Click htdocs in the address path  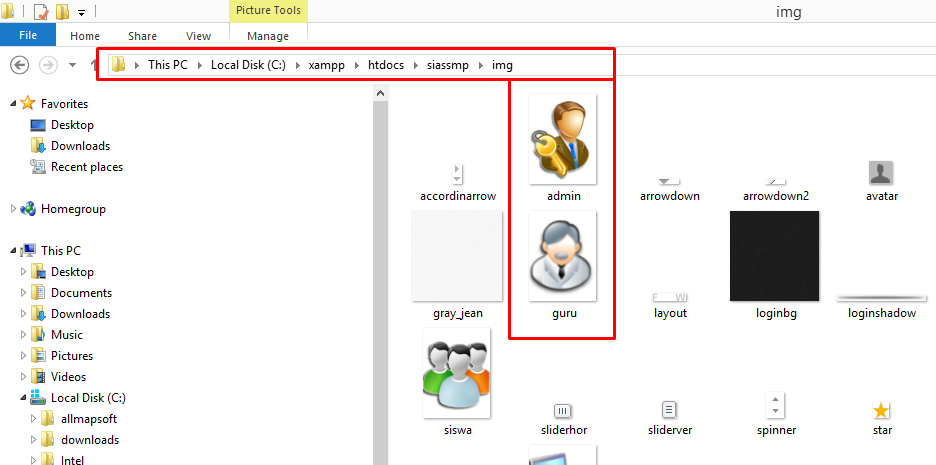point(386,64)
